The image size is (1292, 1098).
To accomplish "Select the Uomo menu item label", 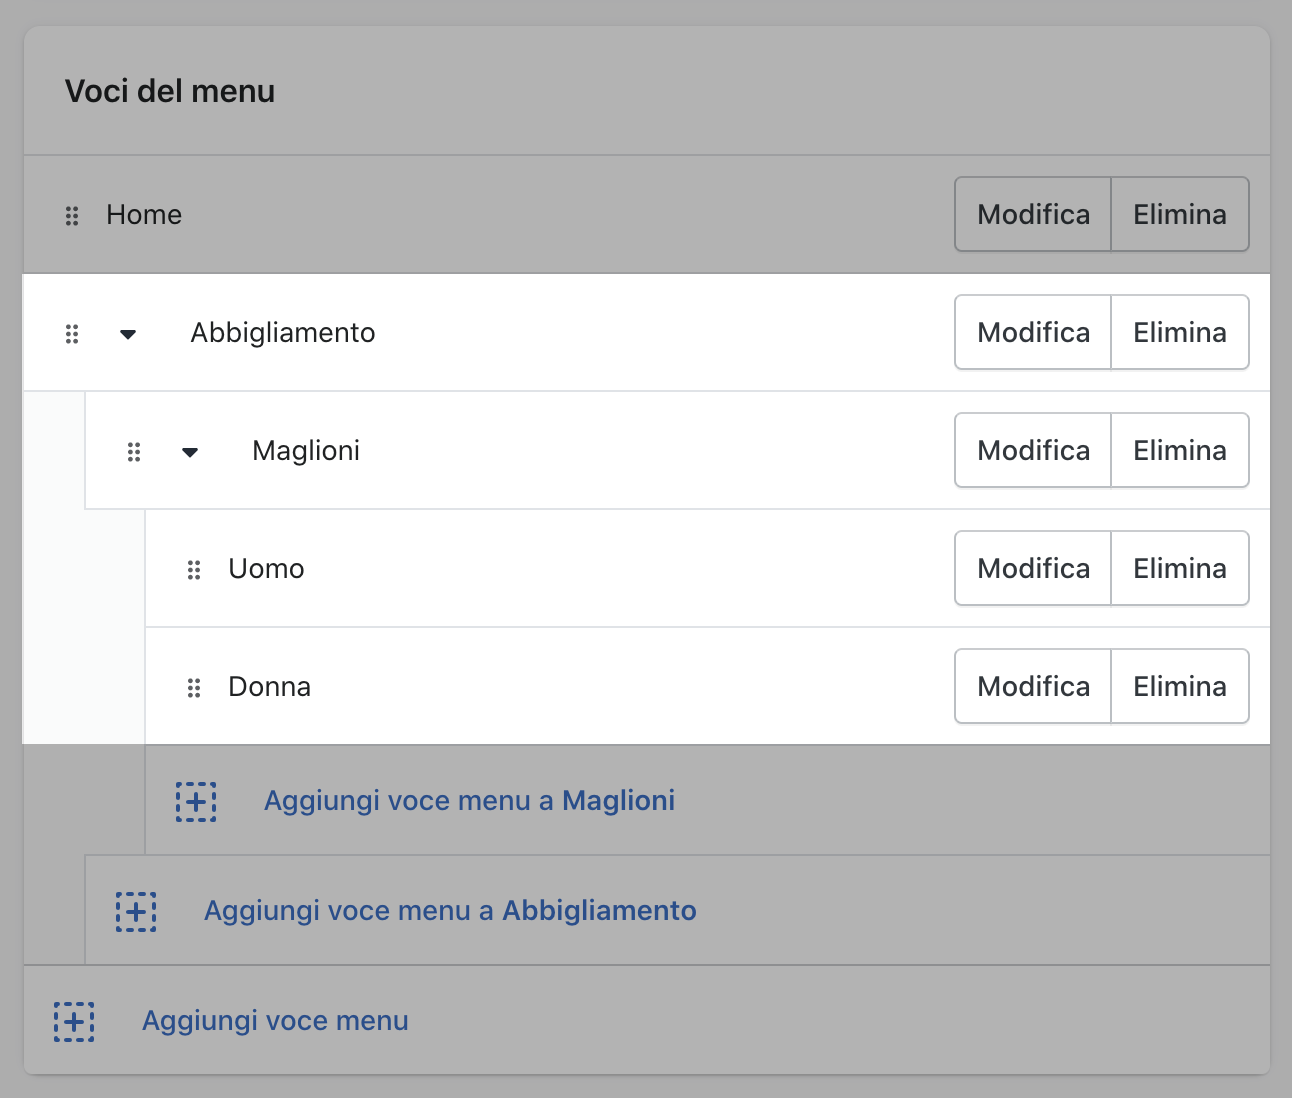I will click(266, 569).
